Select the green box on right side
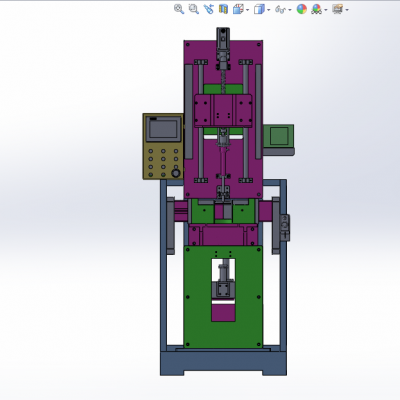400x400 pixels. pyautogui.click(x=279, y=136)
